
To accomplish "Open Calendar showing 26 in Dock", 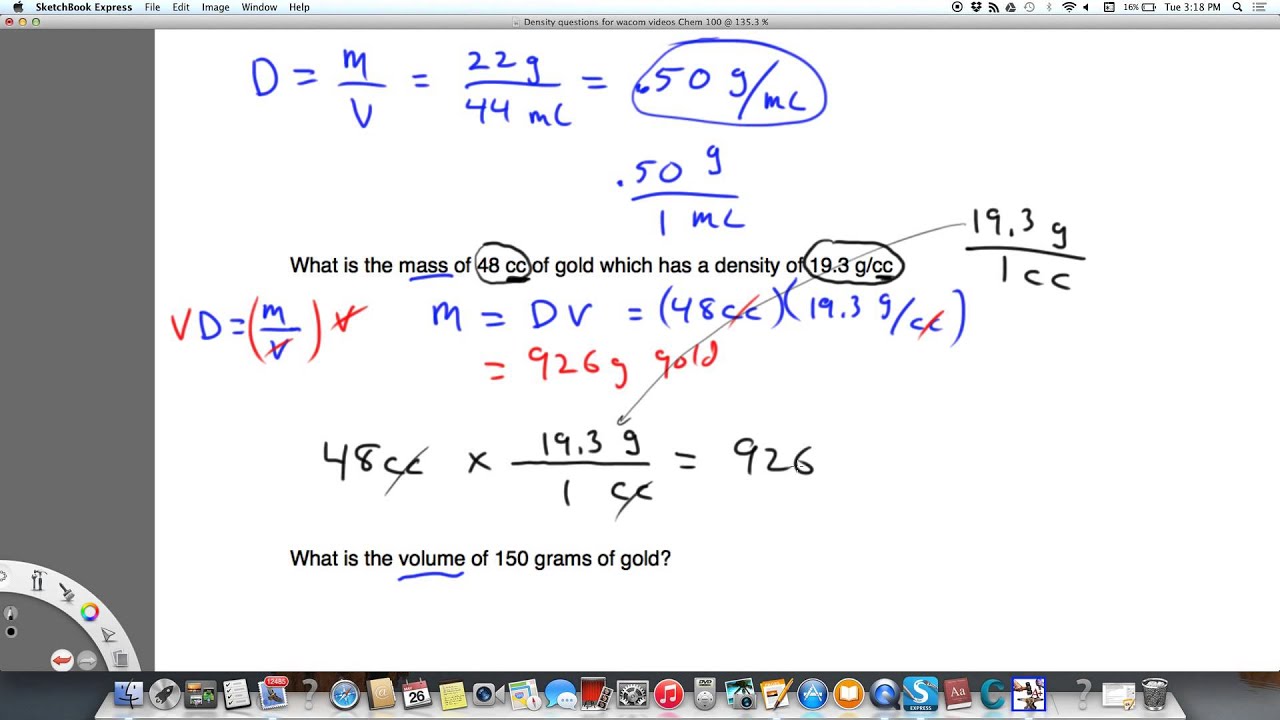I will [416, 694].
